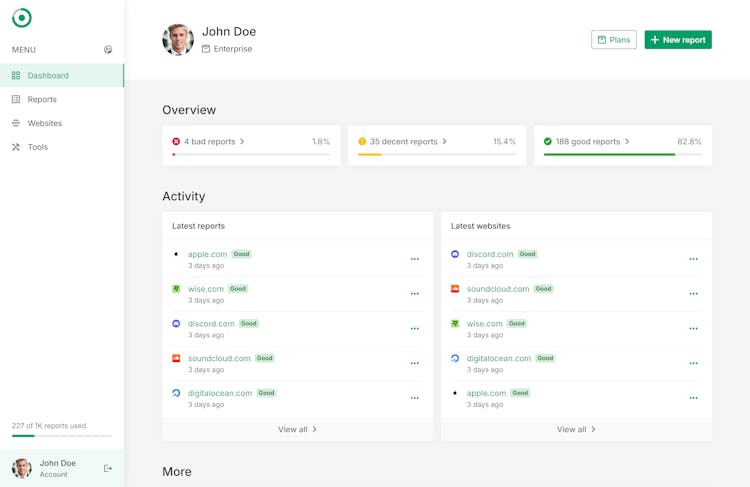Click the green app logo icon
Screen dimensions: 750x487
[22, 18]
